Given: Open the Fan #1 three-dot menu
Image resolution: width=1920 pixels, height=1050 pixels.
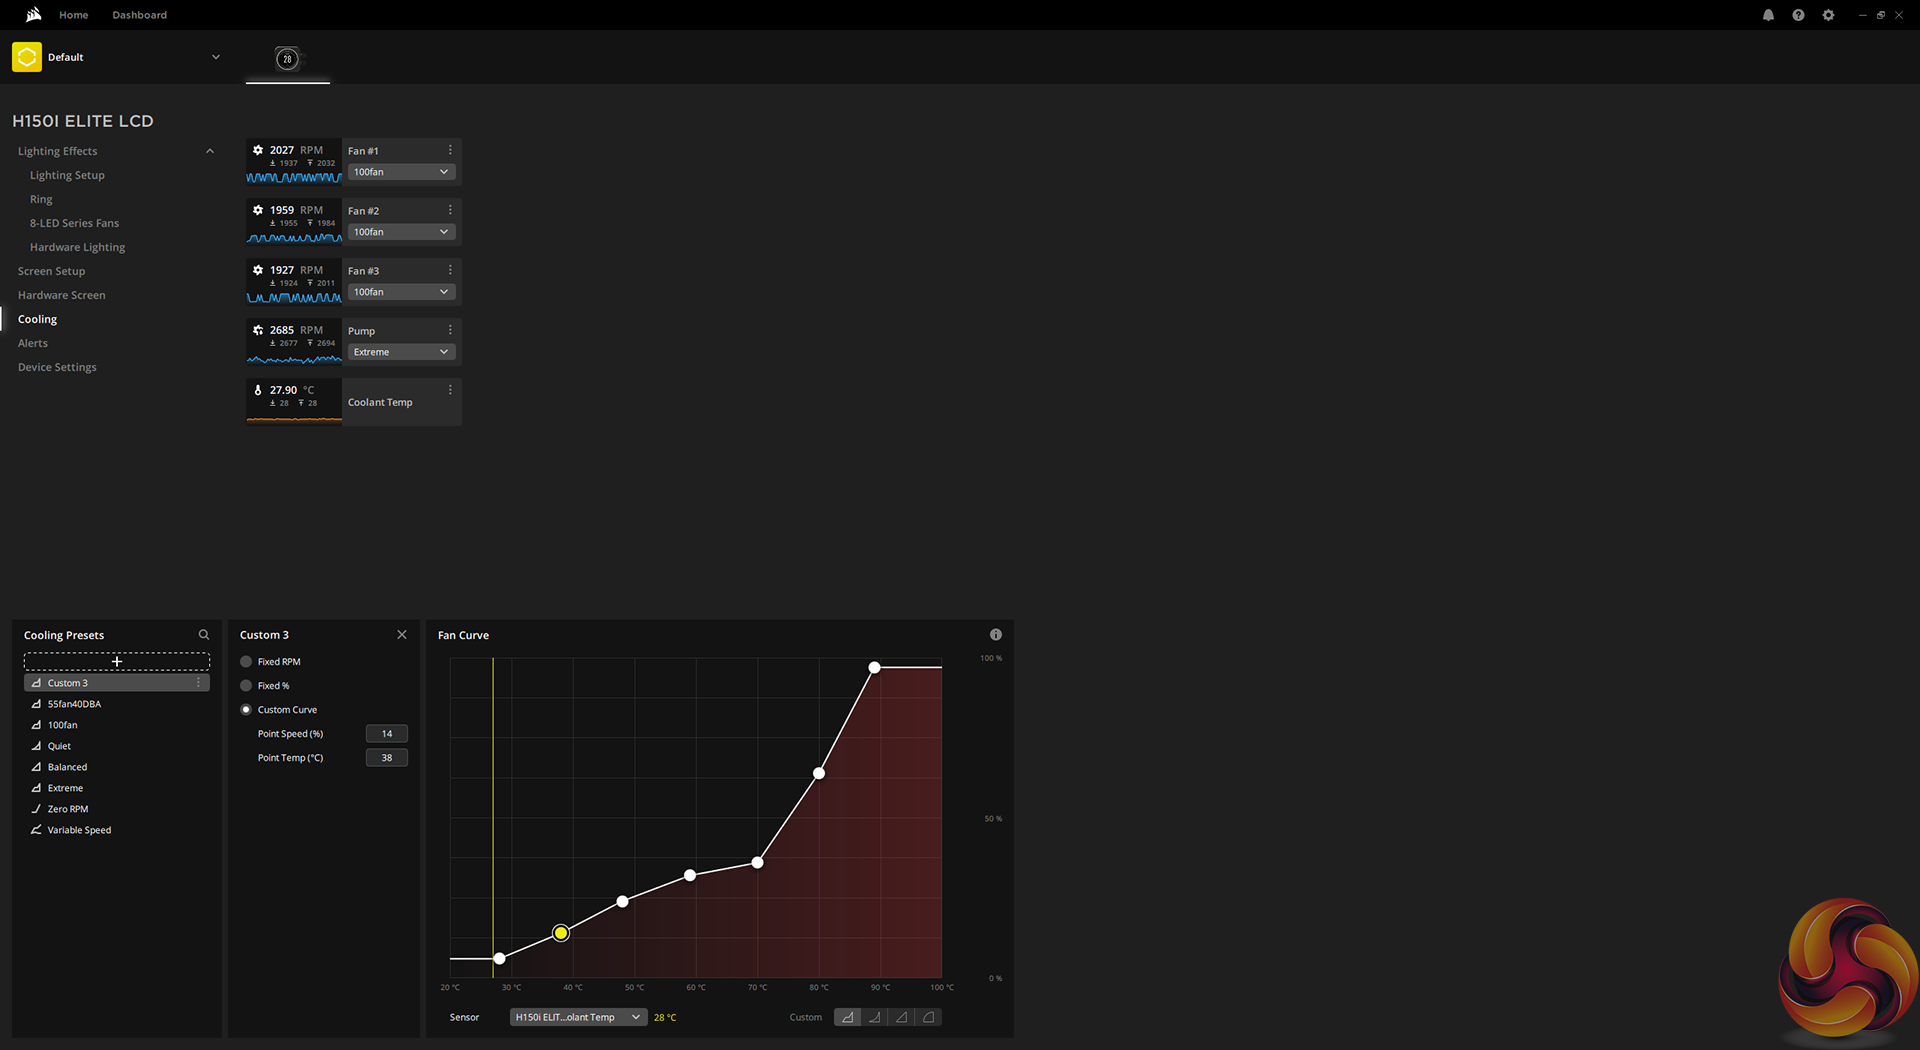Looking at the screenshot, I should [450, 150].
